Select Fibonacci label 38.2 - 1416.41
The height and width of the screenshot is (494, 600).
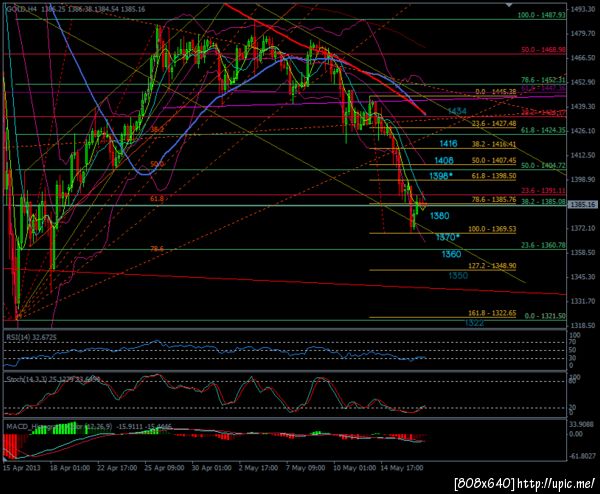494,145
